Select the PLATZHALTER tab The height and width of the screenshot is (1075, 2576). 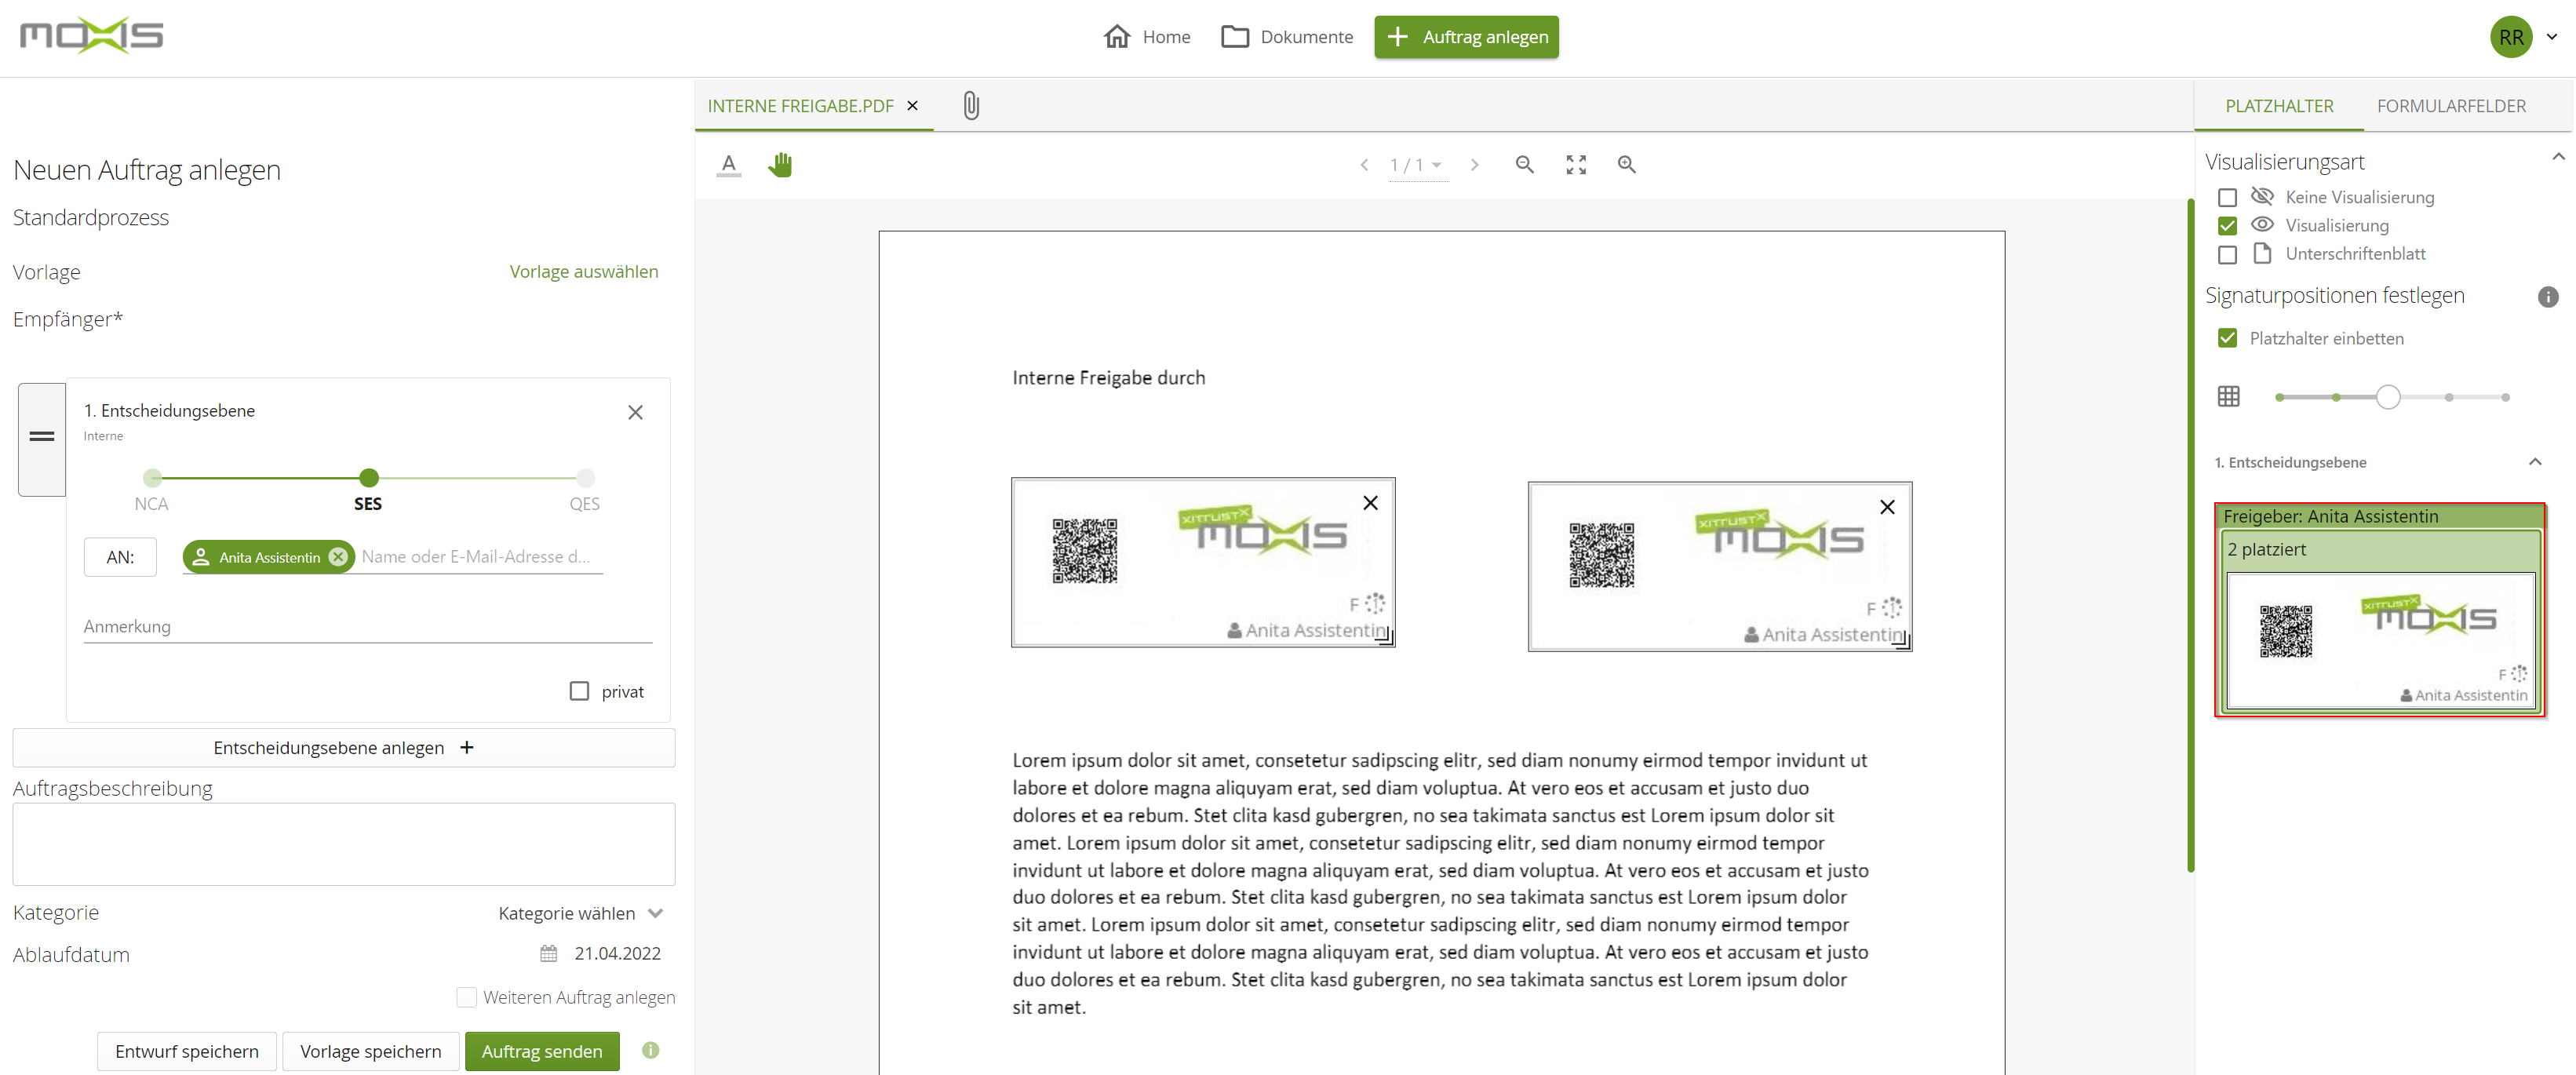[x=2280, y=105]
